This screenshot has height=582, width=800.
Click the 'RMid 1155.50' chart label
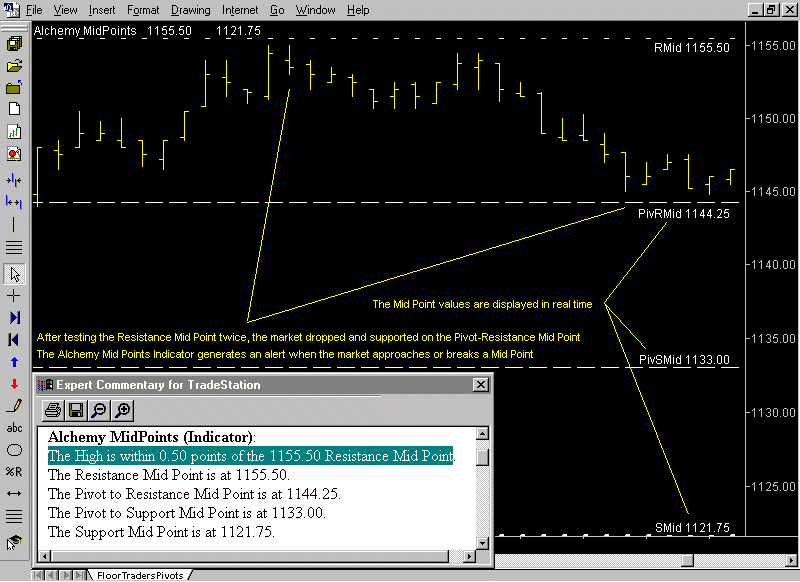pyautogui.click(x=692, y=48)
